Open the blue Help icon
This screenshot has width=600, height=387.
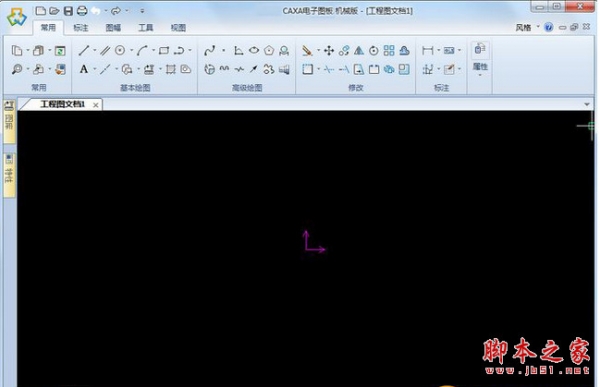(x=549, y=27)
